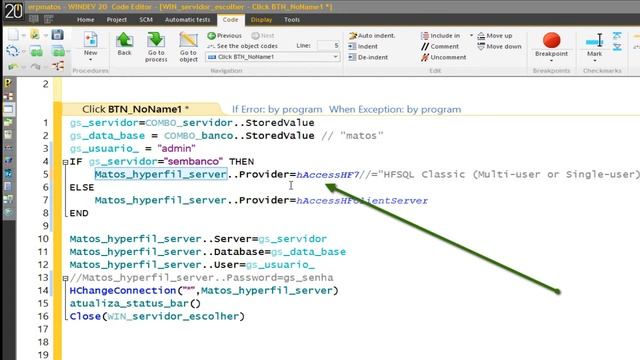The width and height of the screenshot is (640, 360).
Task: Open the Click BTN_NoName1 process dropdown
Action: coord(335,57)
